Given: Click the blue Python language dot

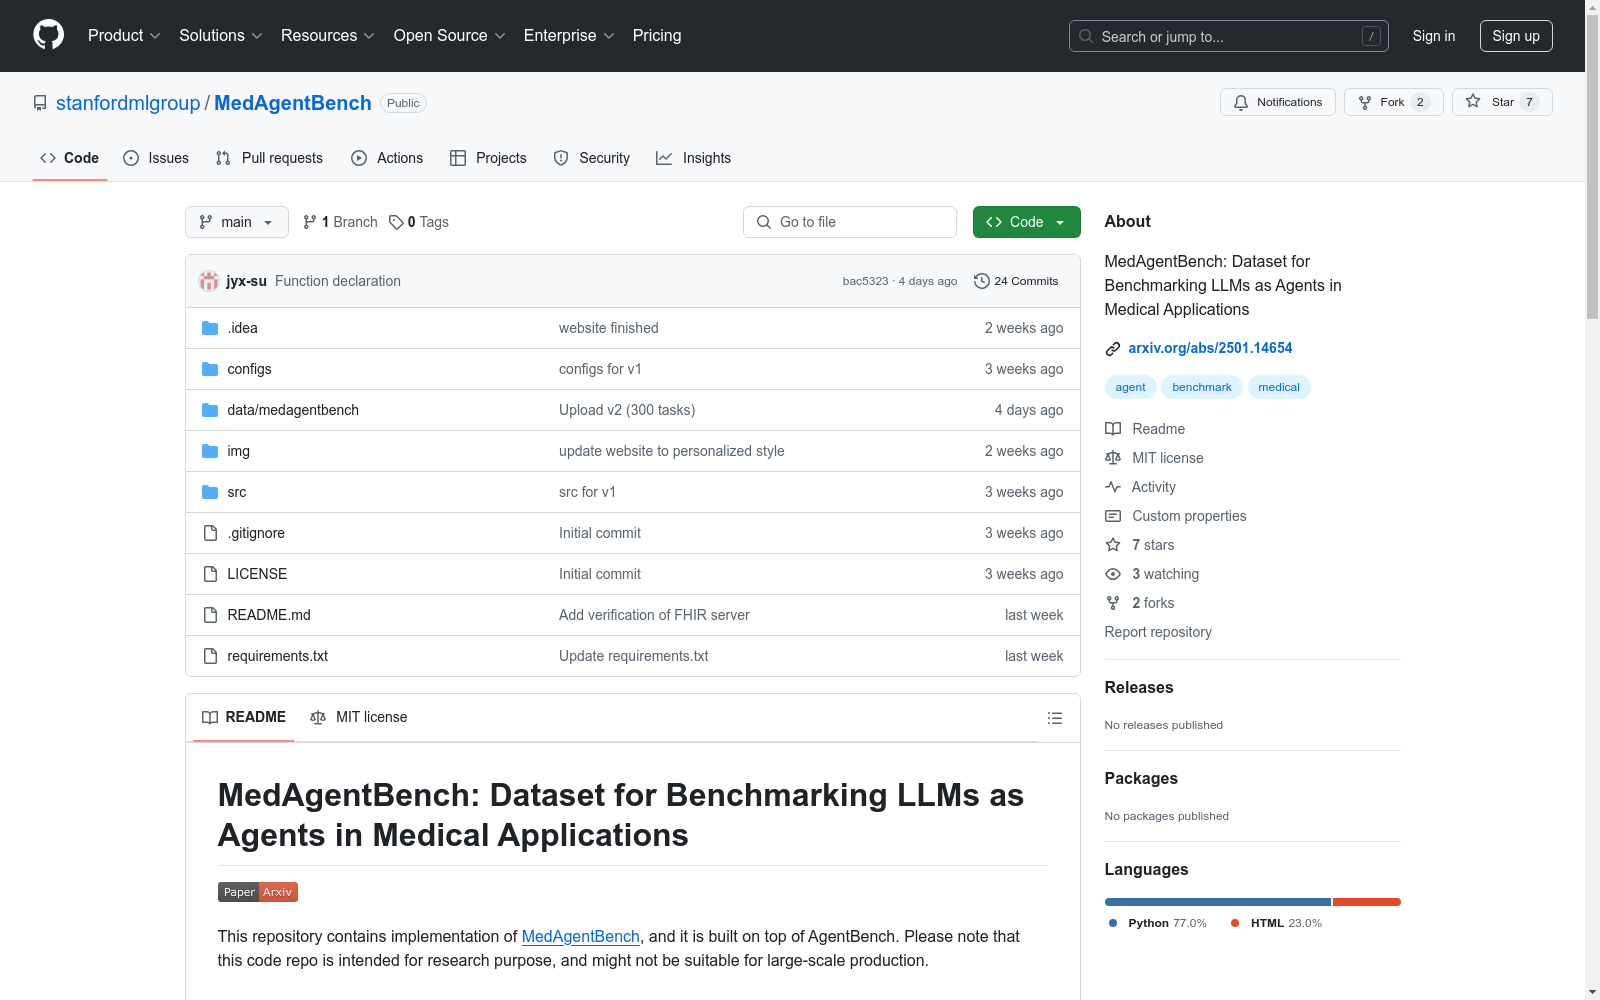Looking at the screenshot, I should coord(1113,923).
